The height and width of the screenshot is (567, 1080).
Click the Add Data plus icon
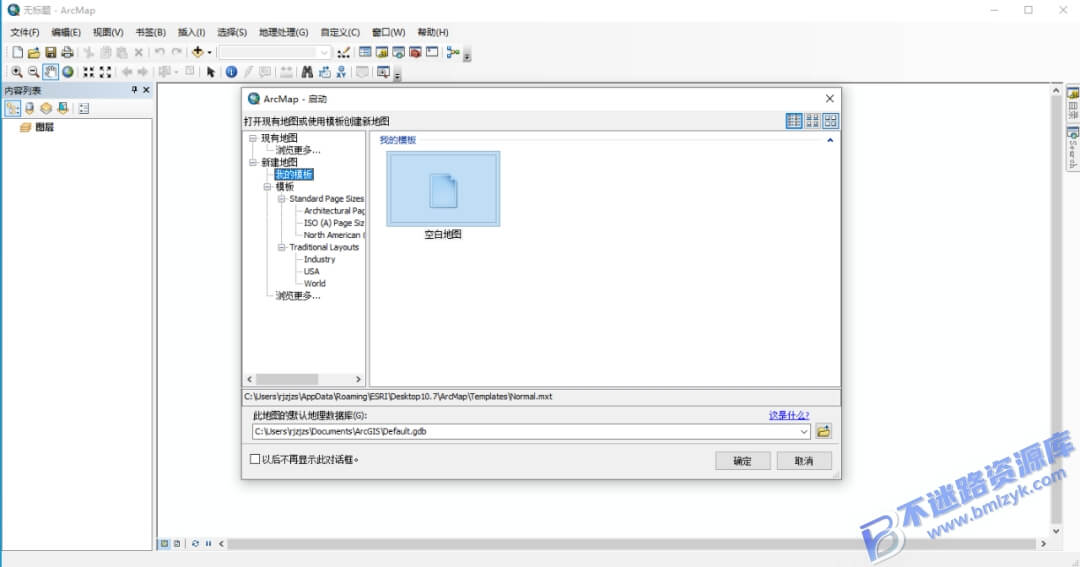point(198,52)
